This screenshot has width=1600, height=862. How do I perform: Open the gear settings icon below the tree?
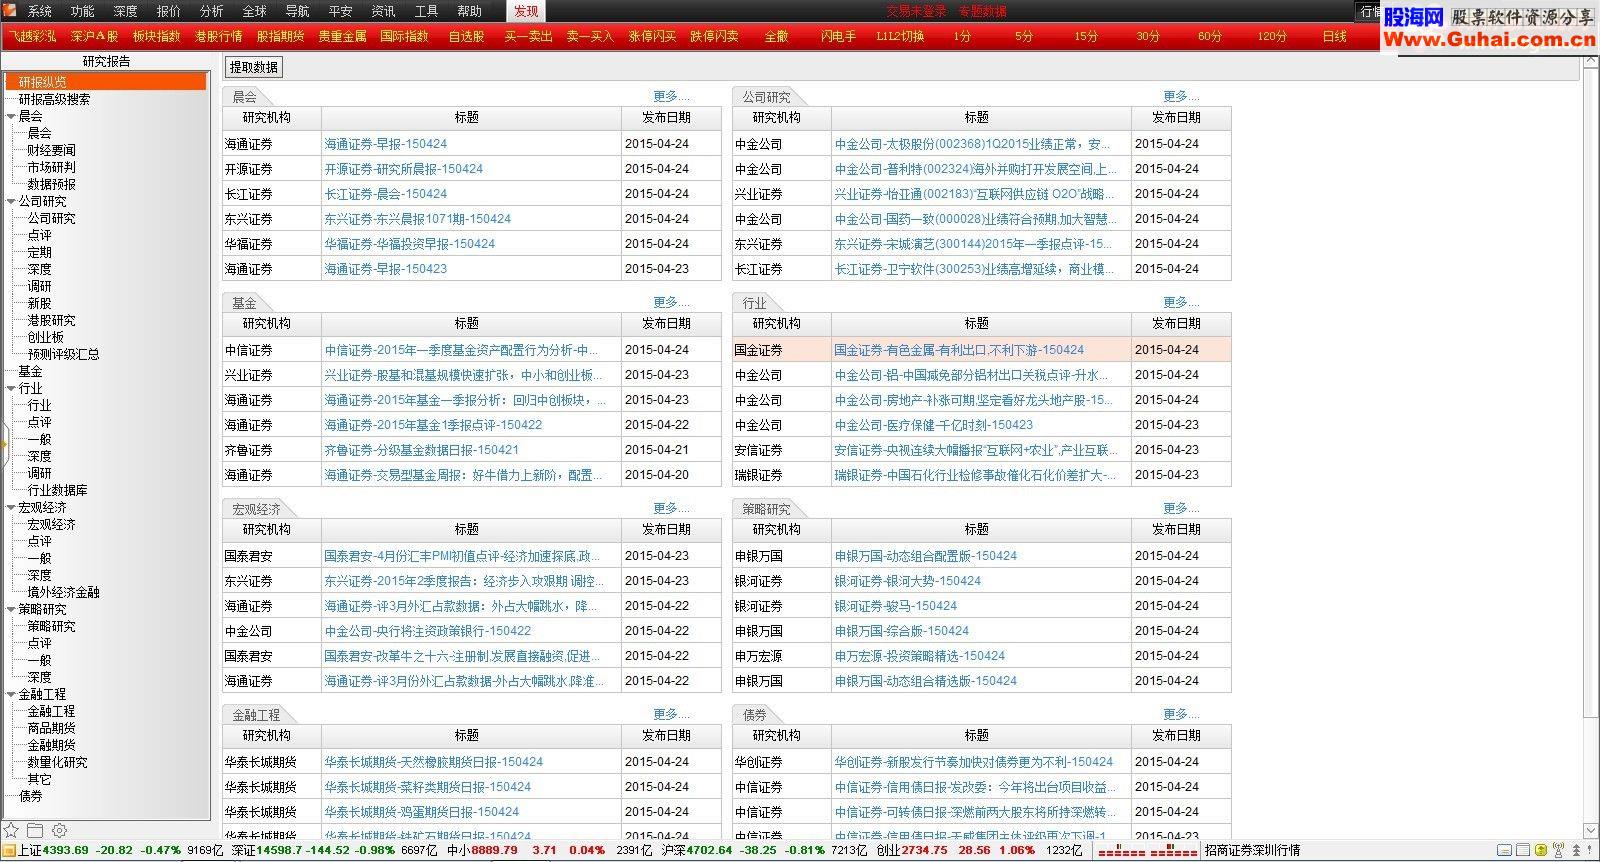pyautogui.click(x=59, y=830)
